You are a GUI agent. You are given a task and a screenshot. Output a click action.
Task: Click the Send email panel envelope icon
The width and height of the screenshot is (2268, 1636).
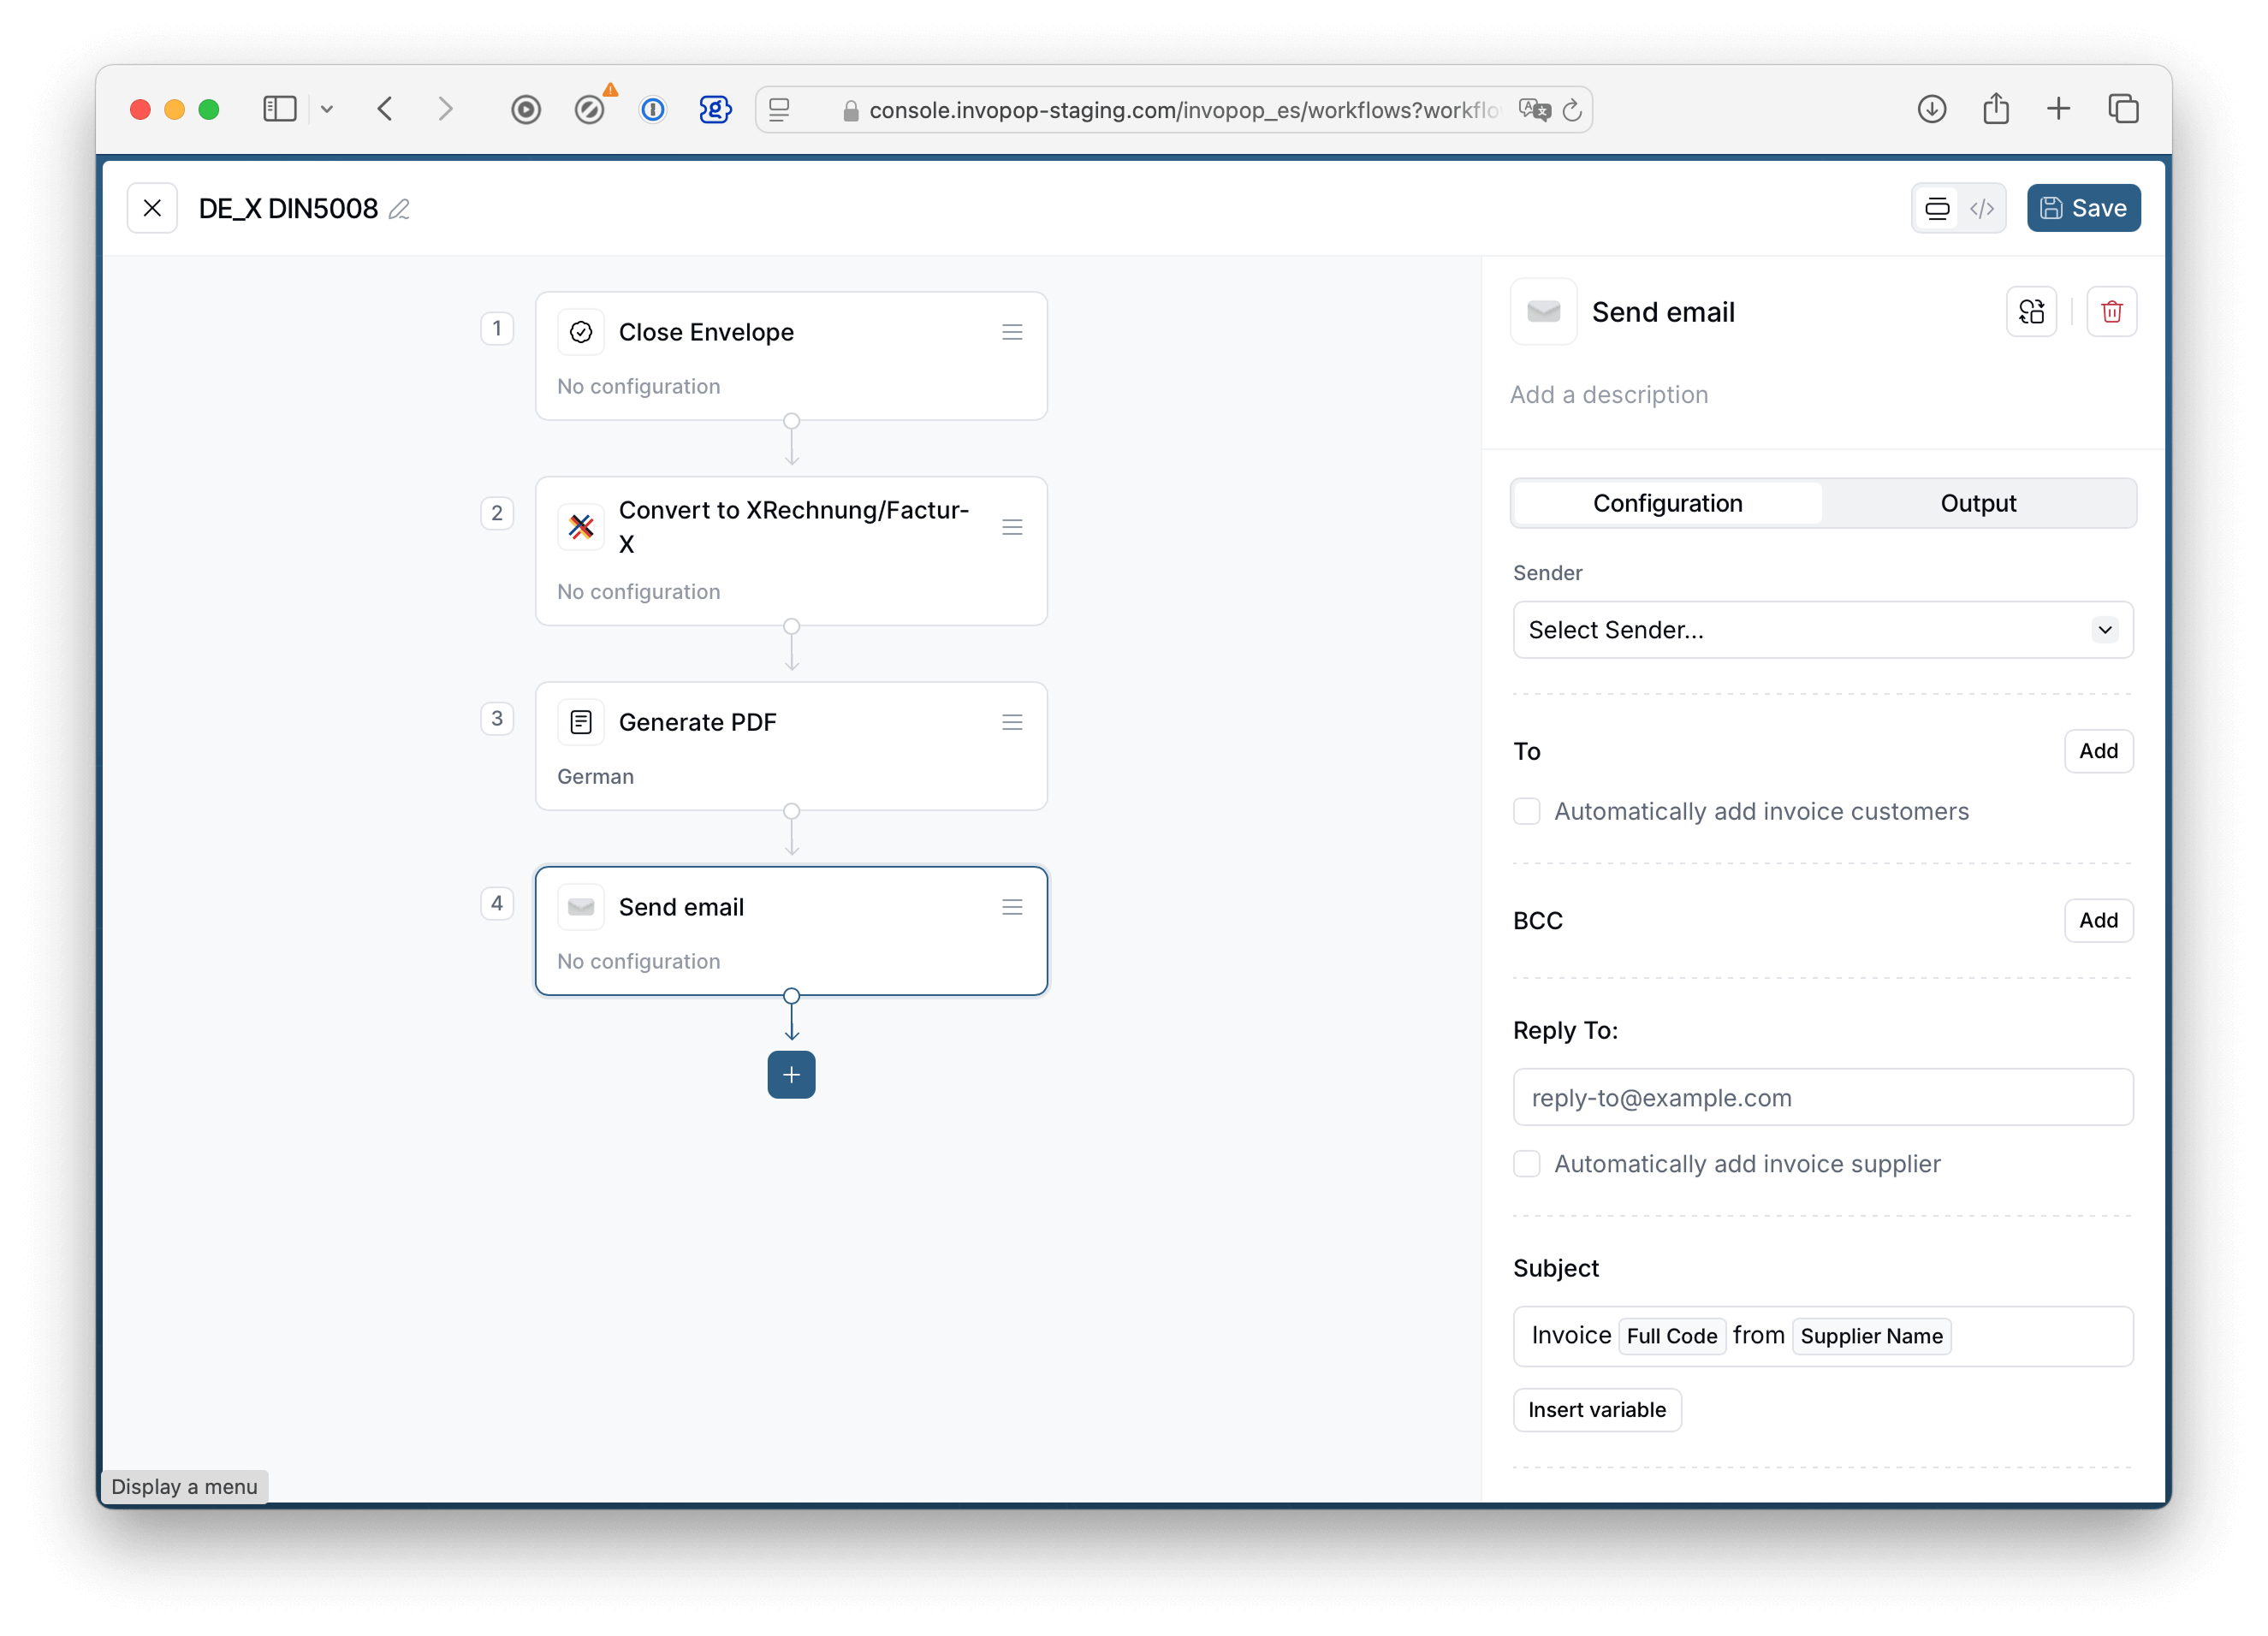tap(1543, 312)
